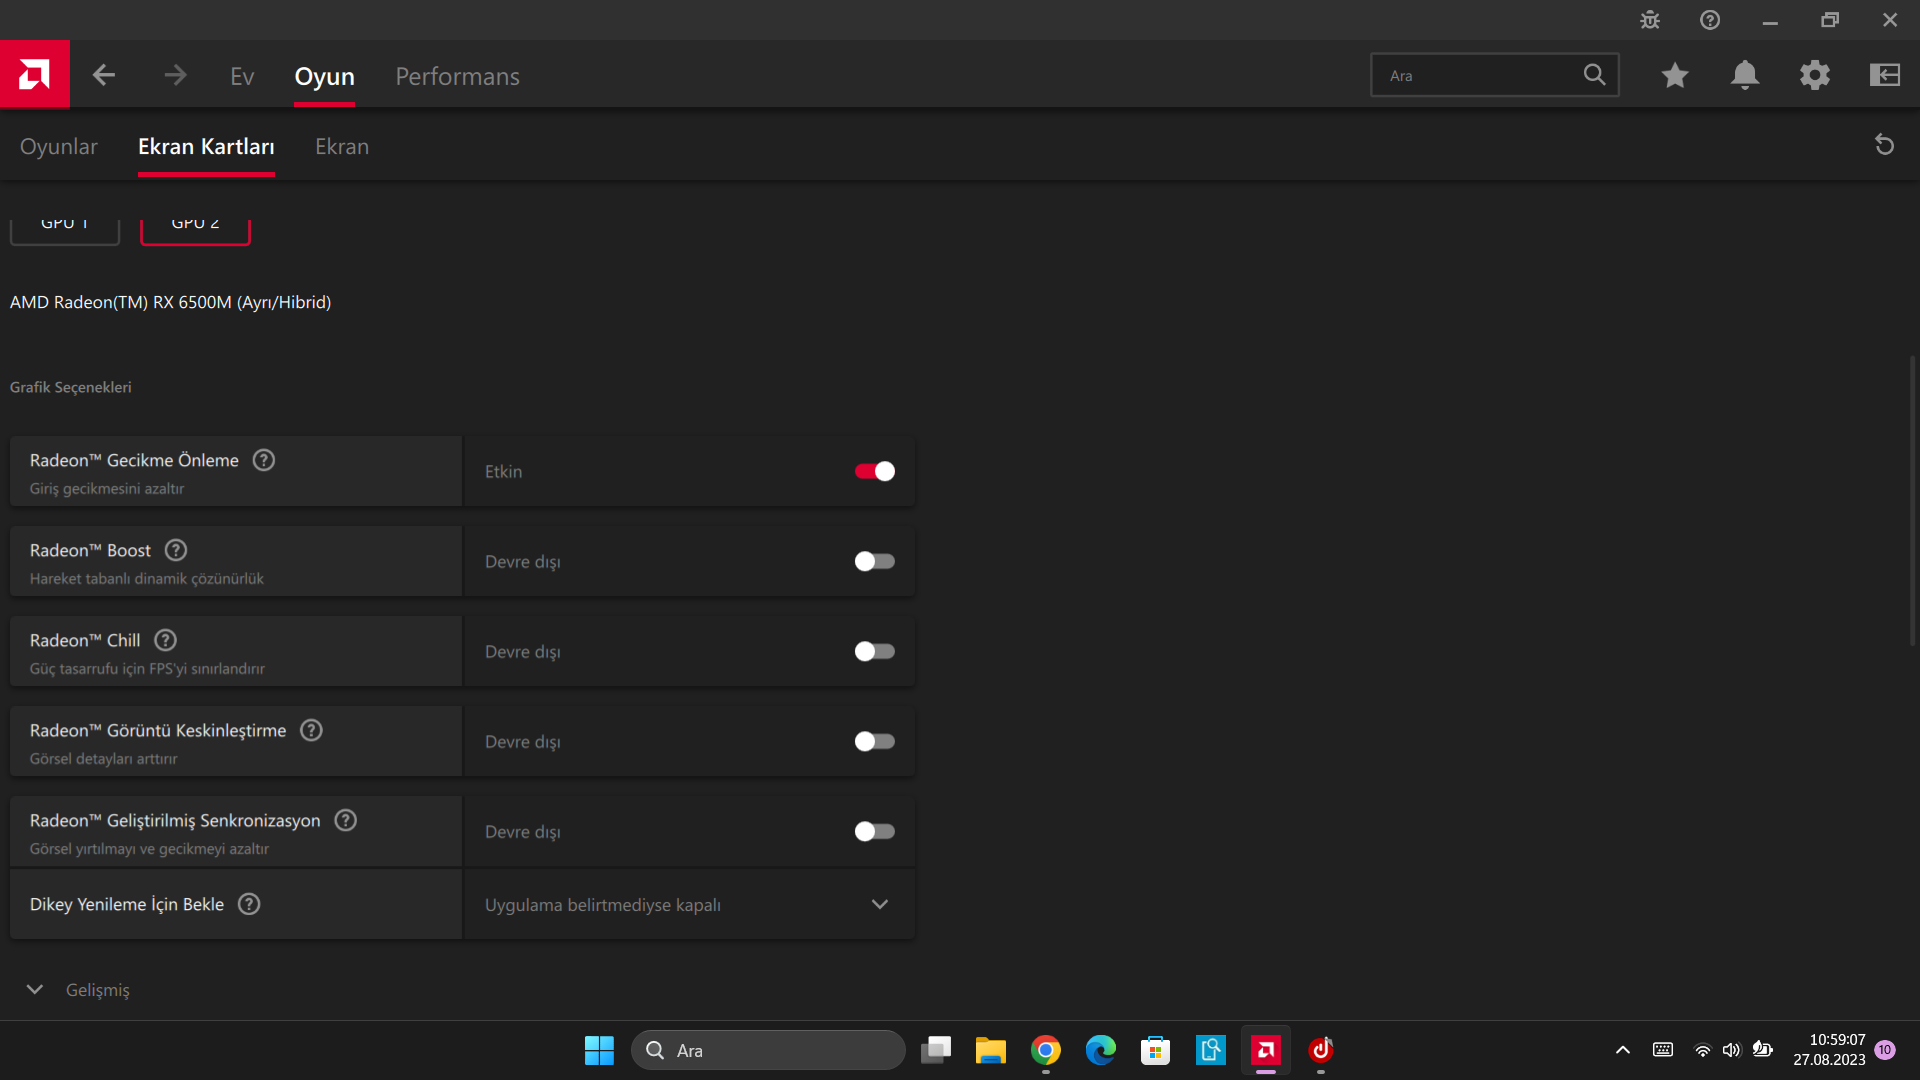This screenshot has width=1920, height=1080.
Task: Launch Google Chrome from taskbar
Action: pyautogui.click(x=1046, y=1050)
